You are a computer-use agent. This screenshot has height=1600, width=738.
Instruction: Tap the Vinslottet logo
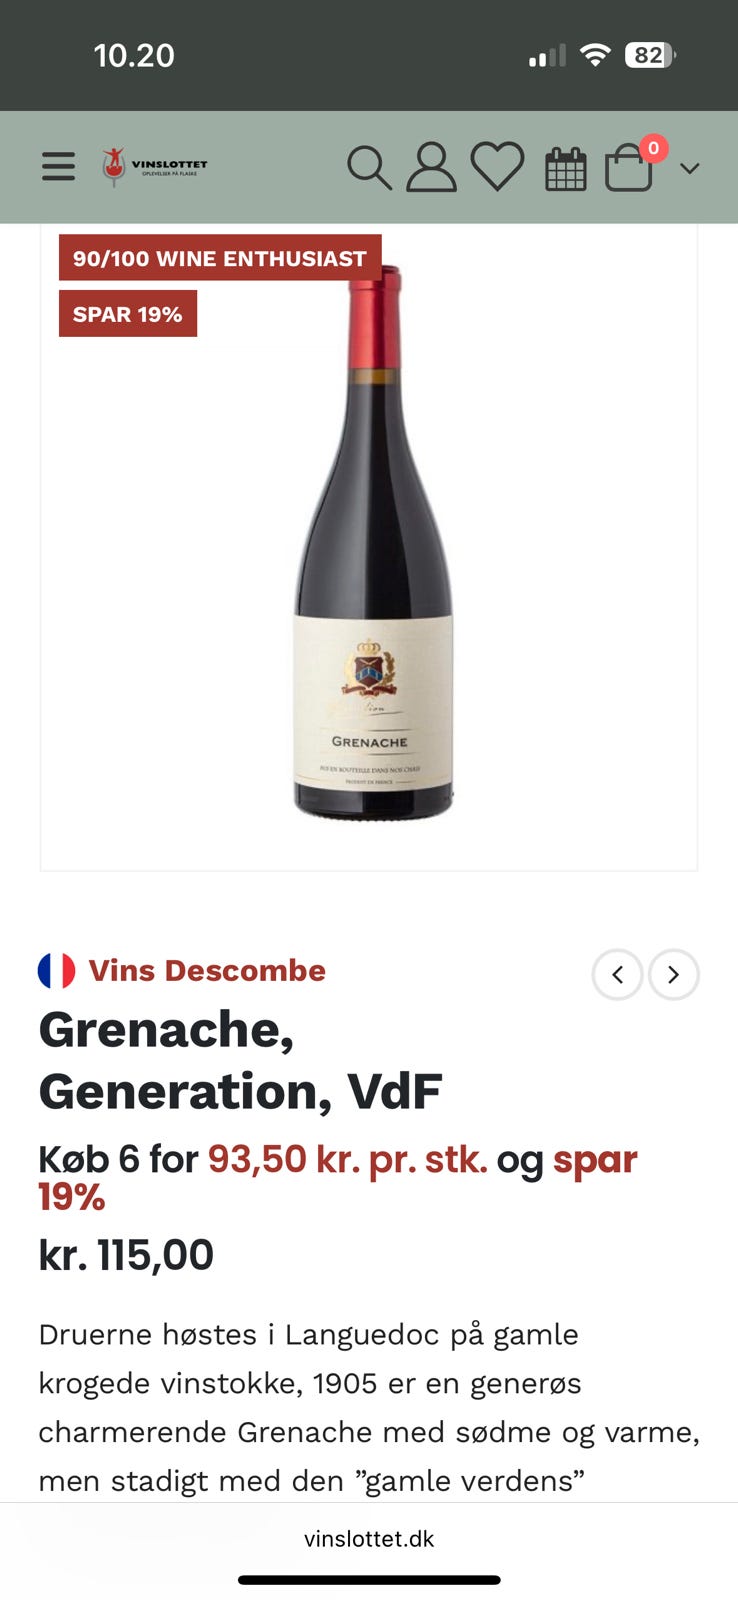(155, 166)
